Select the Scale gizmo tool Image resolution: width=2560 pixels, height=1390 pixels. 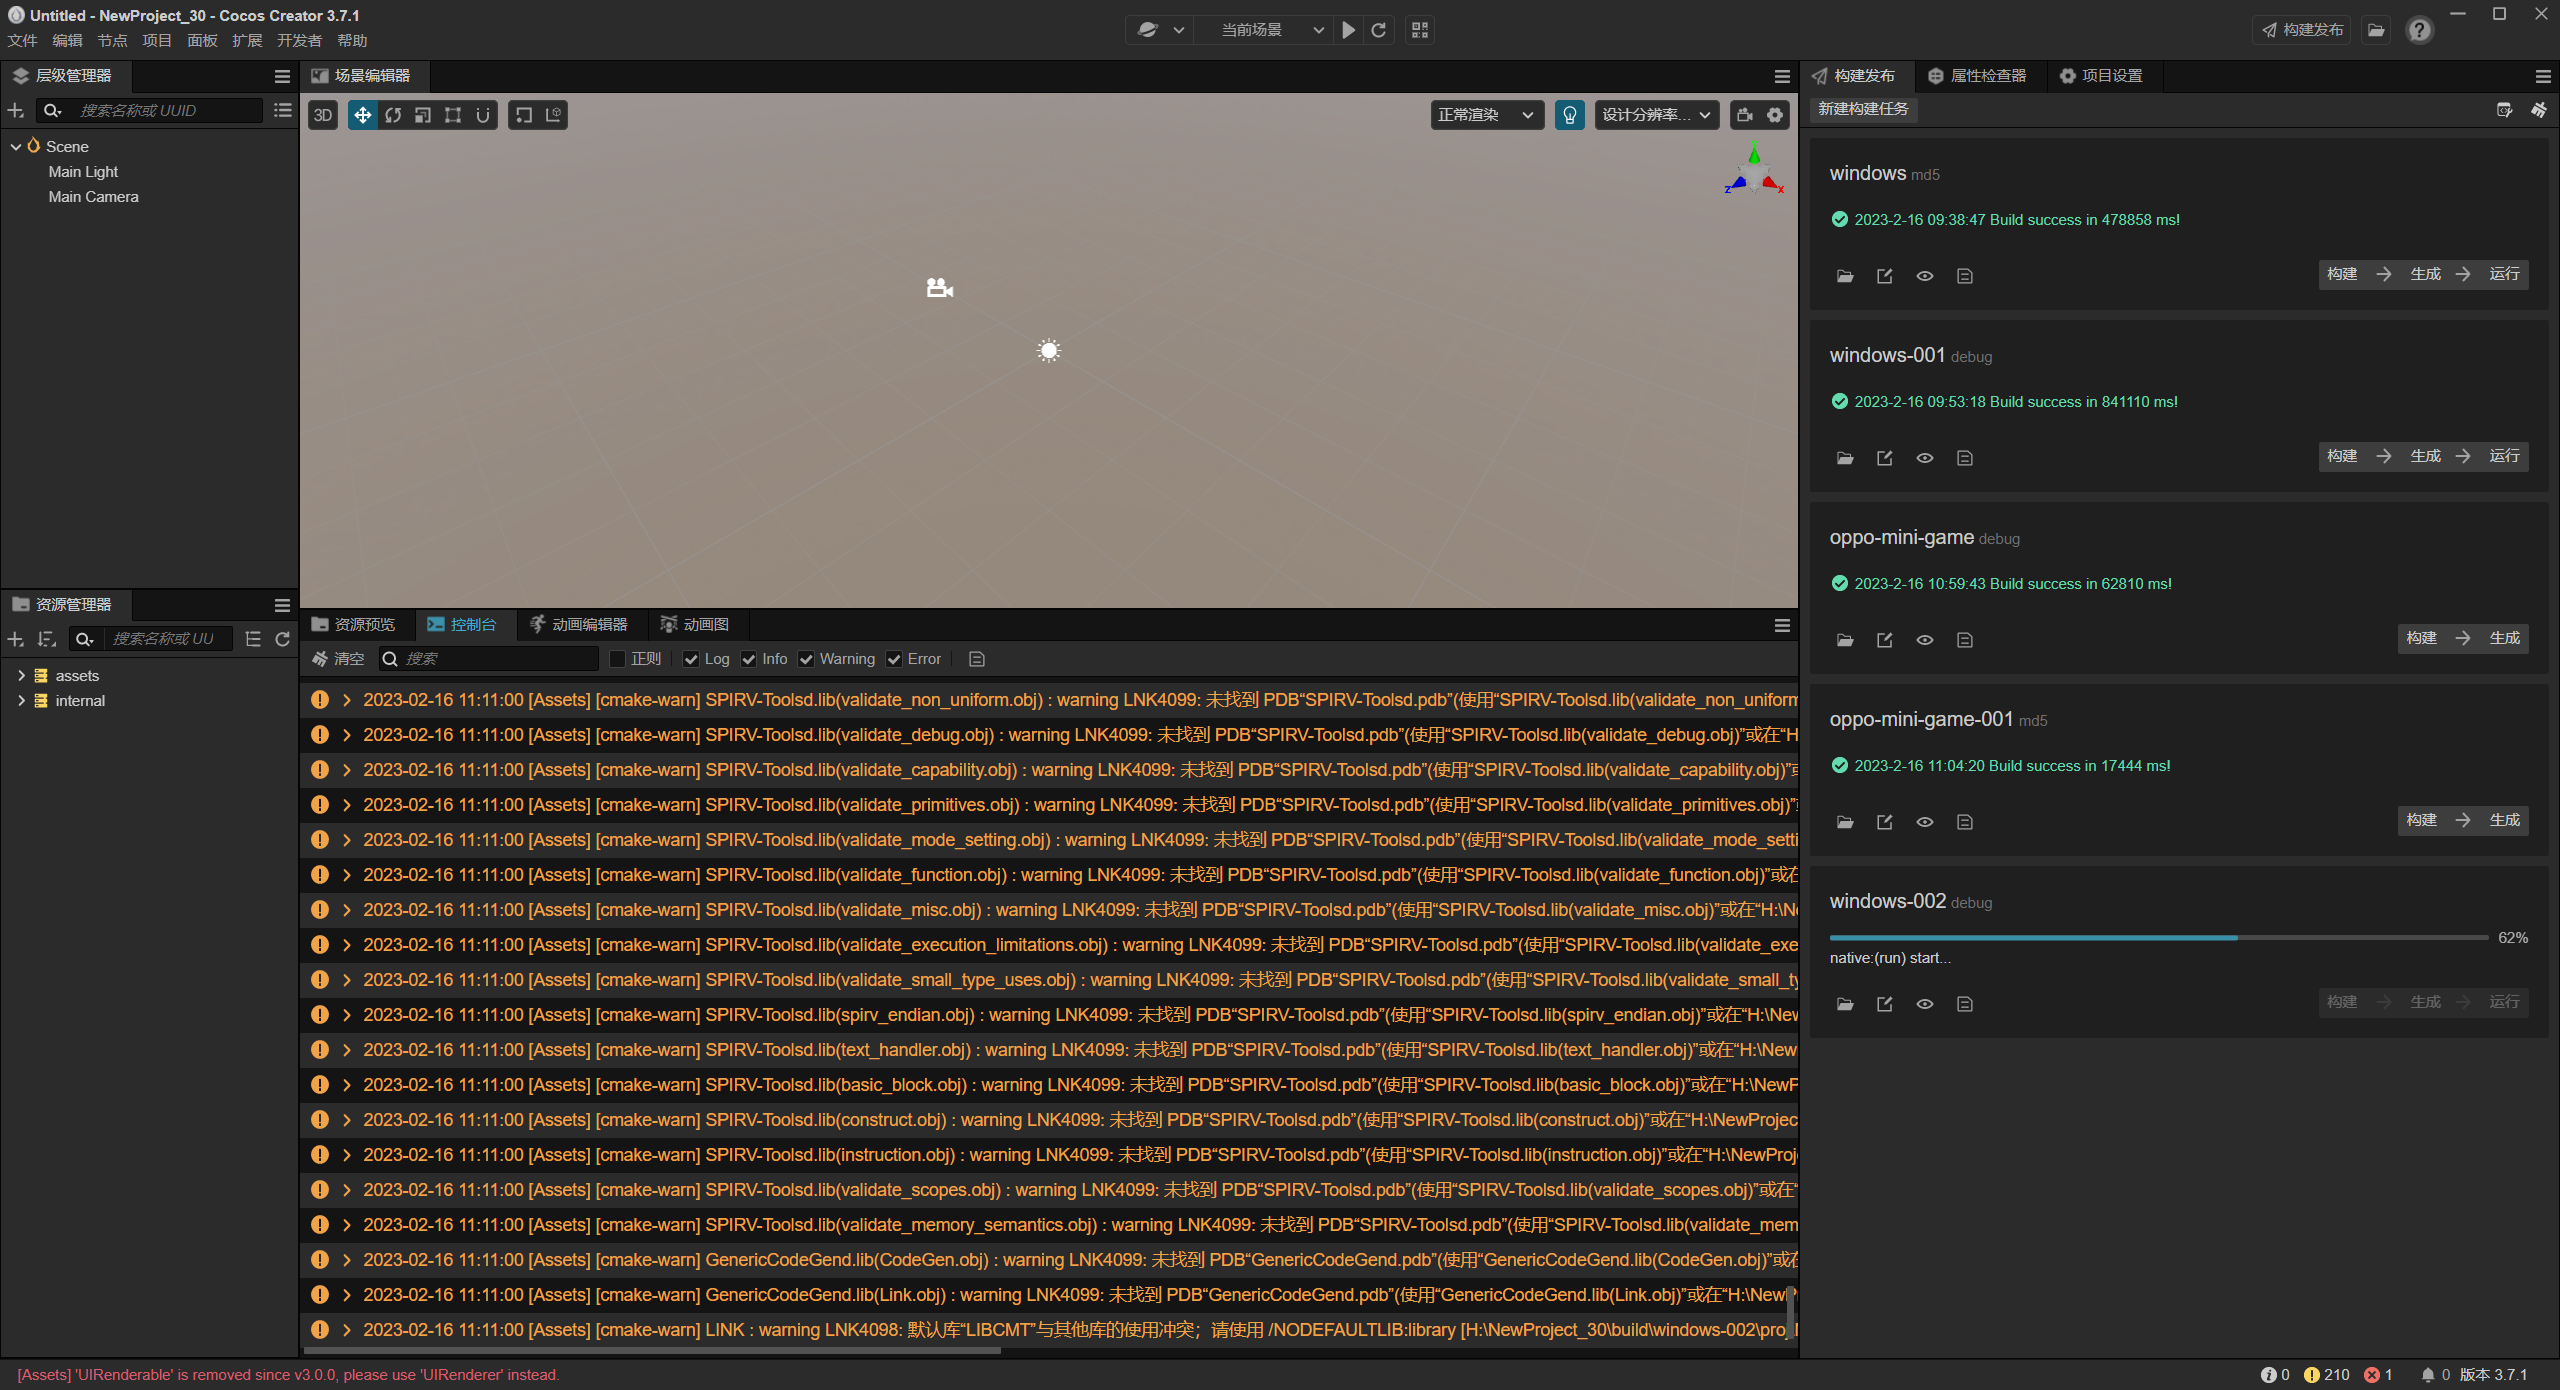423,115
